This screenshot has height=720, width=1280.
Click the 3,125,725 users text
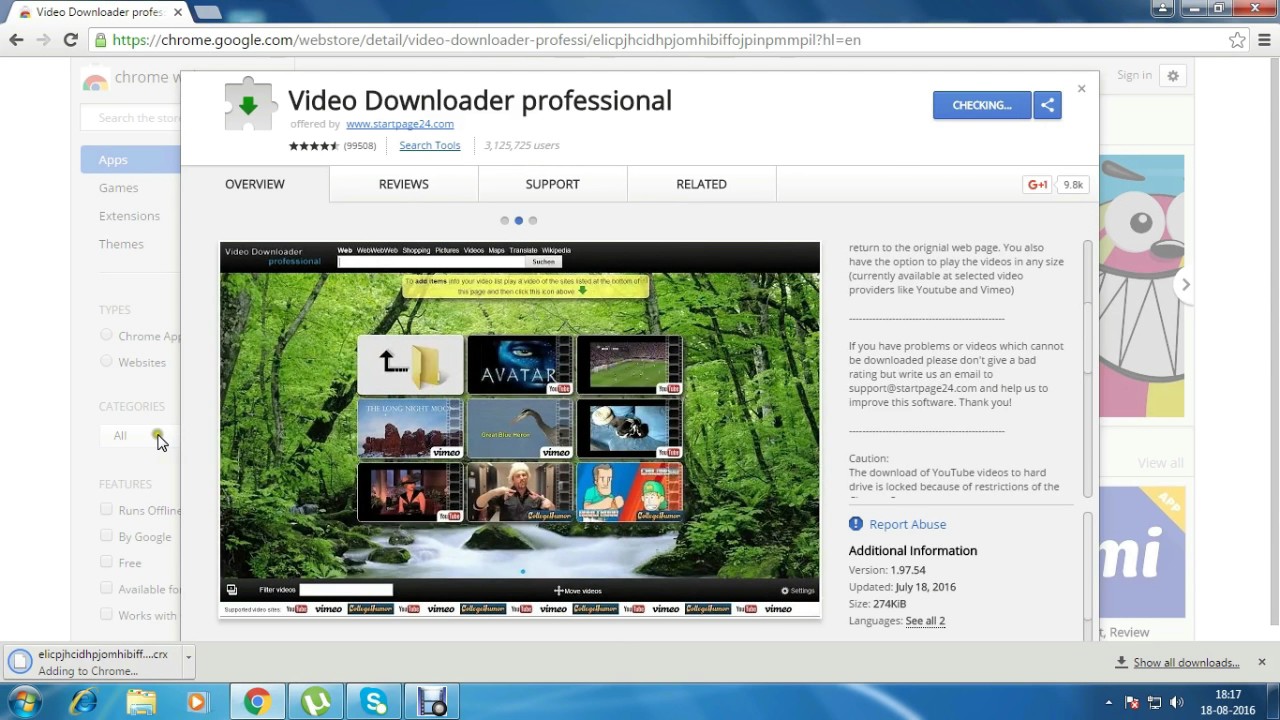tap(522, 145)
